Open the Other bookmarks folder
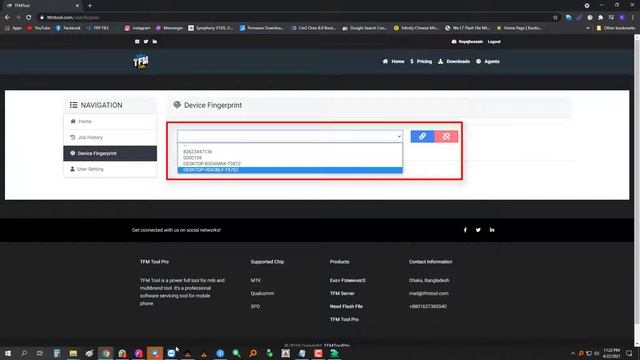Viewport: 640px width, 360px height. pos(616,28)
